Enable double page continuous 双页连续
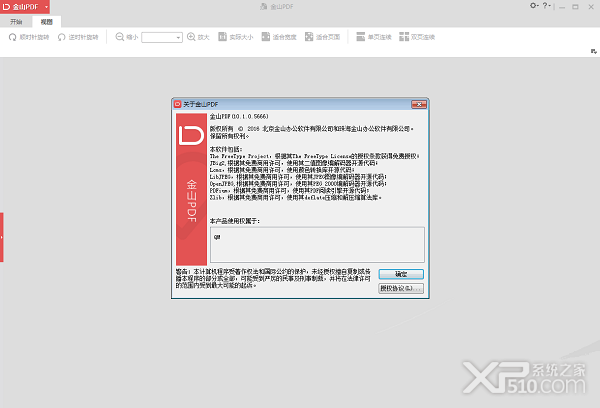 417,37
